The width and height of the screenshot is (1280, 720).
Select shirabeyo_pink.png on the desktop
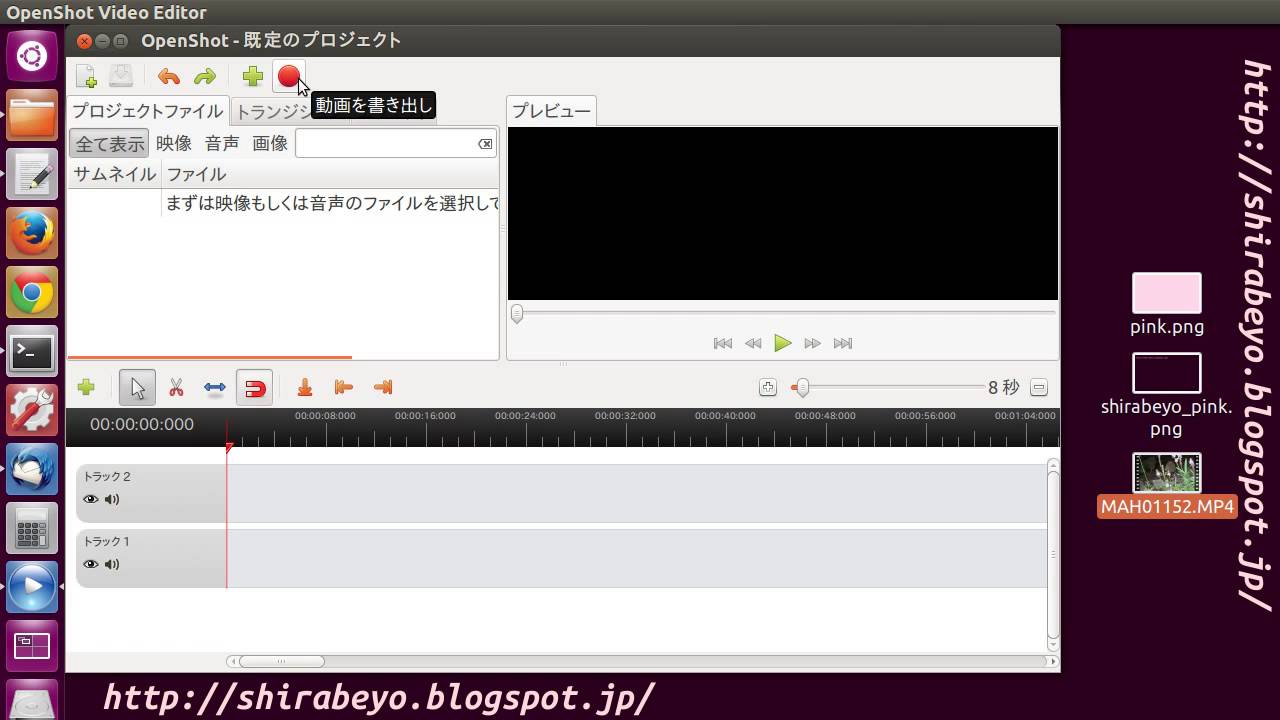[x=1167, y=395]
